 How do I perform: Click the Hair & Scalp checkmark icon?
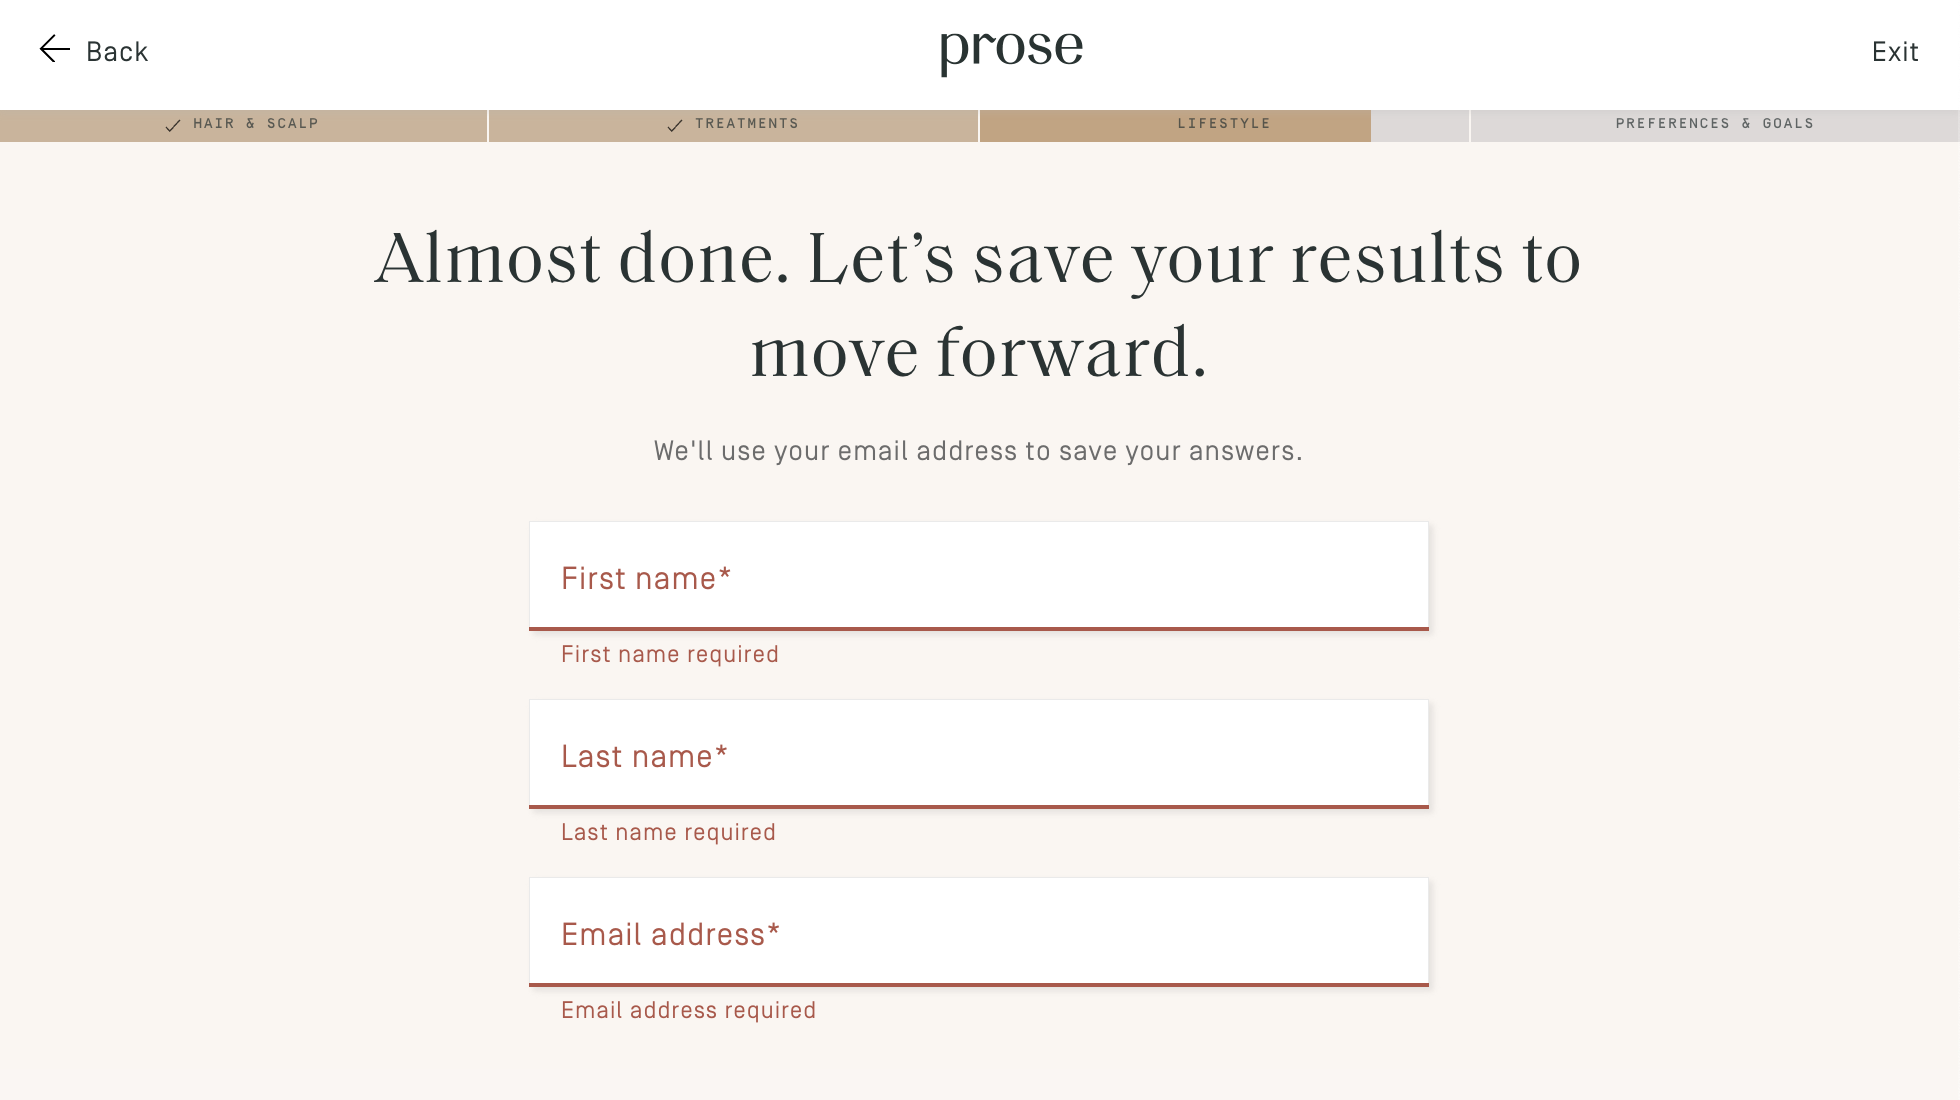(173, 125)
